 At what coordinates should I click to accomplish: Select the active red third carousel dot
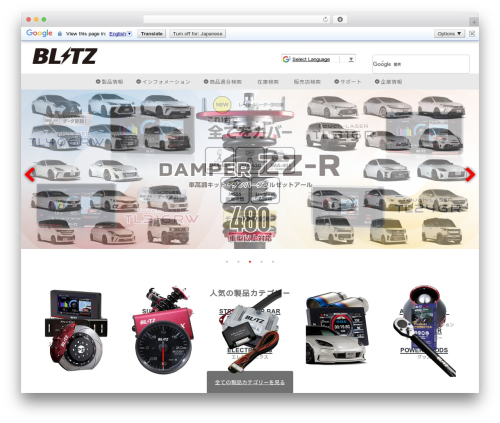pyautogui.click(x=250, y=262)
